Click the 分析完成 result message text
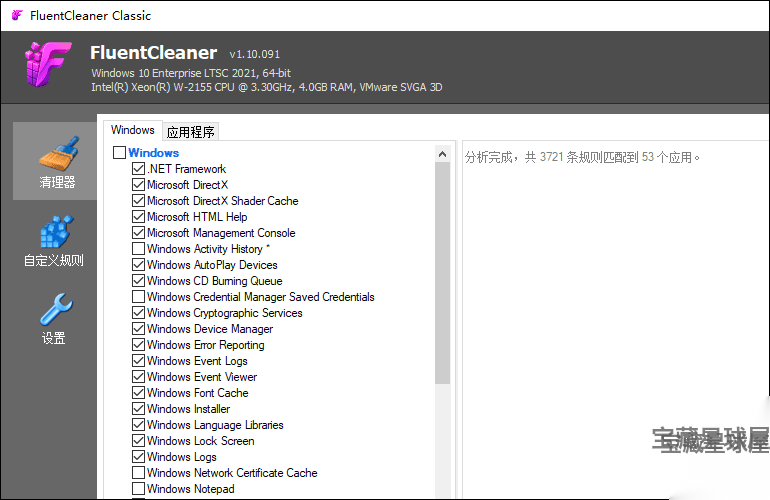The image size is (770, 500). tap(582, 157)
